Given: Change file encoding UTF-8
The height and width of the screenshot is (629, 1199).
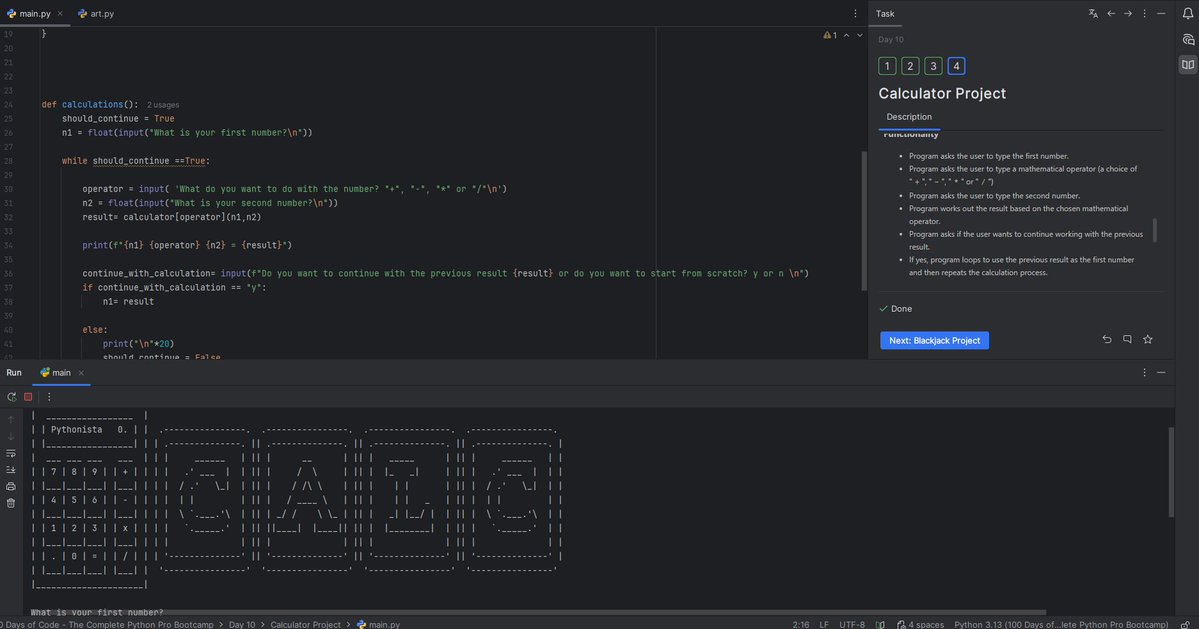Looking at the screenshot, I should tap(852, 624).
